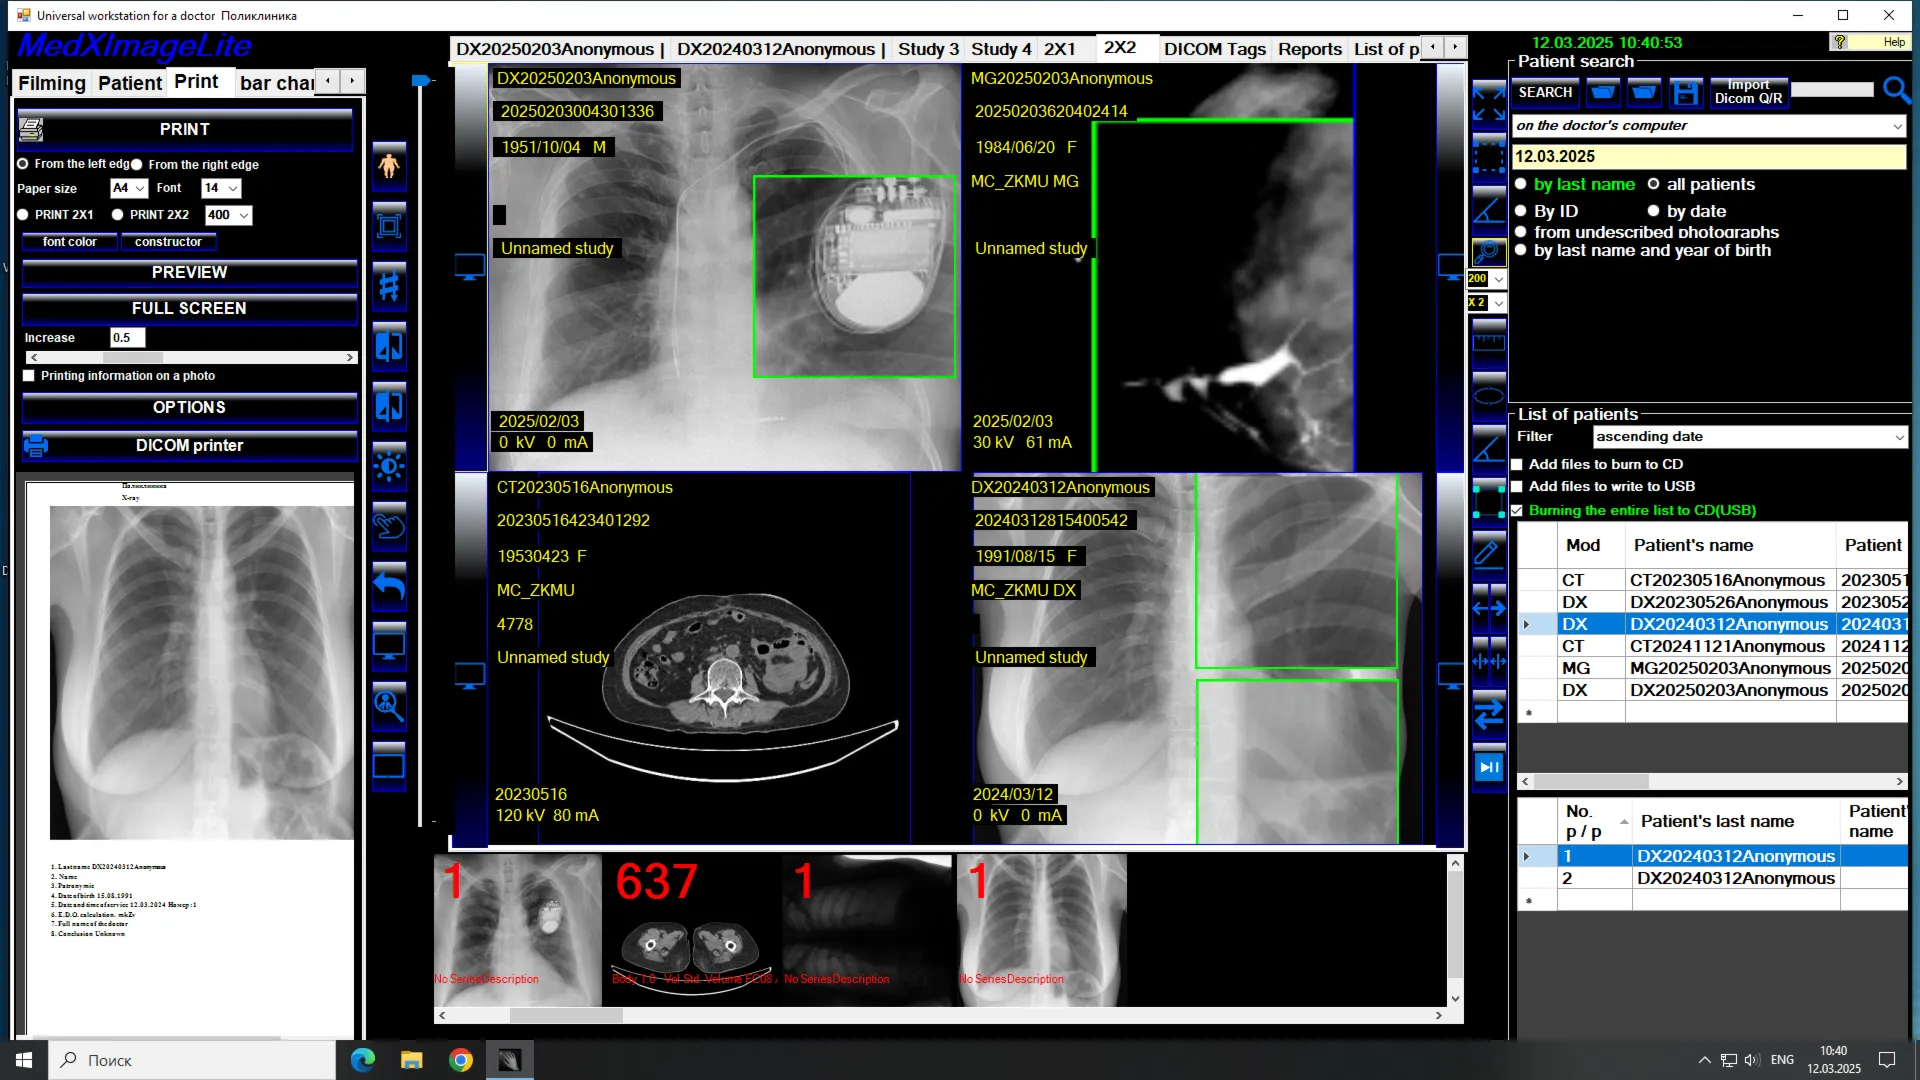Select the pencil annotation tool
Image resolution: width=1920 pixels, height=1080 pixels.
pyautogui.click(x=1488, y=552)
